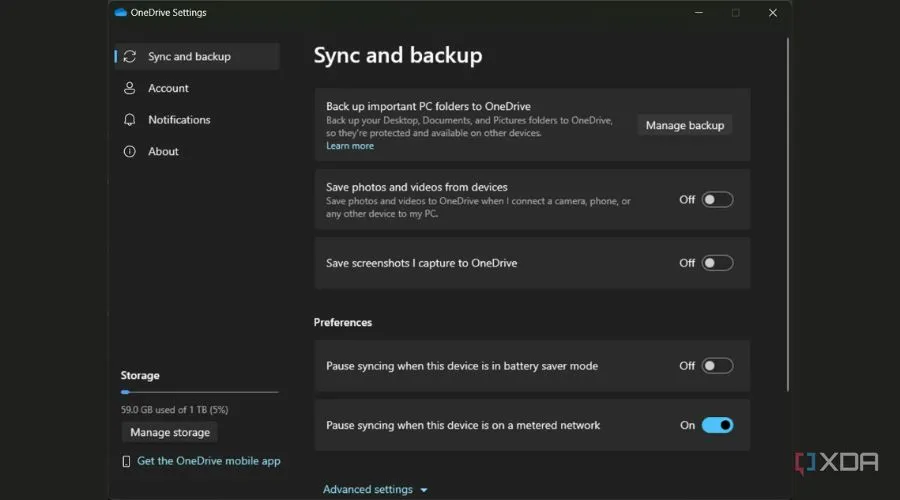
Task: Turn on saving screenshots to OneDrive
Action: point(717,263)
